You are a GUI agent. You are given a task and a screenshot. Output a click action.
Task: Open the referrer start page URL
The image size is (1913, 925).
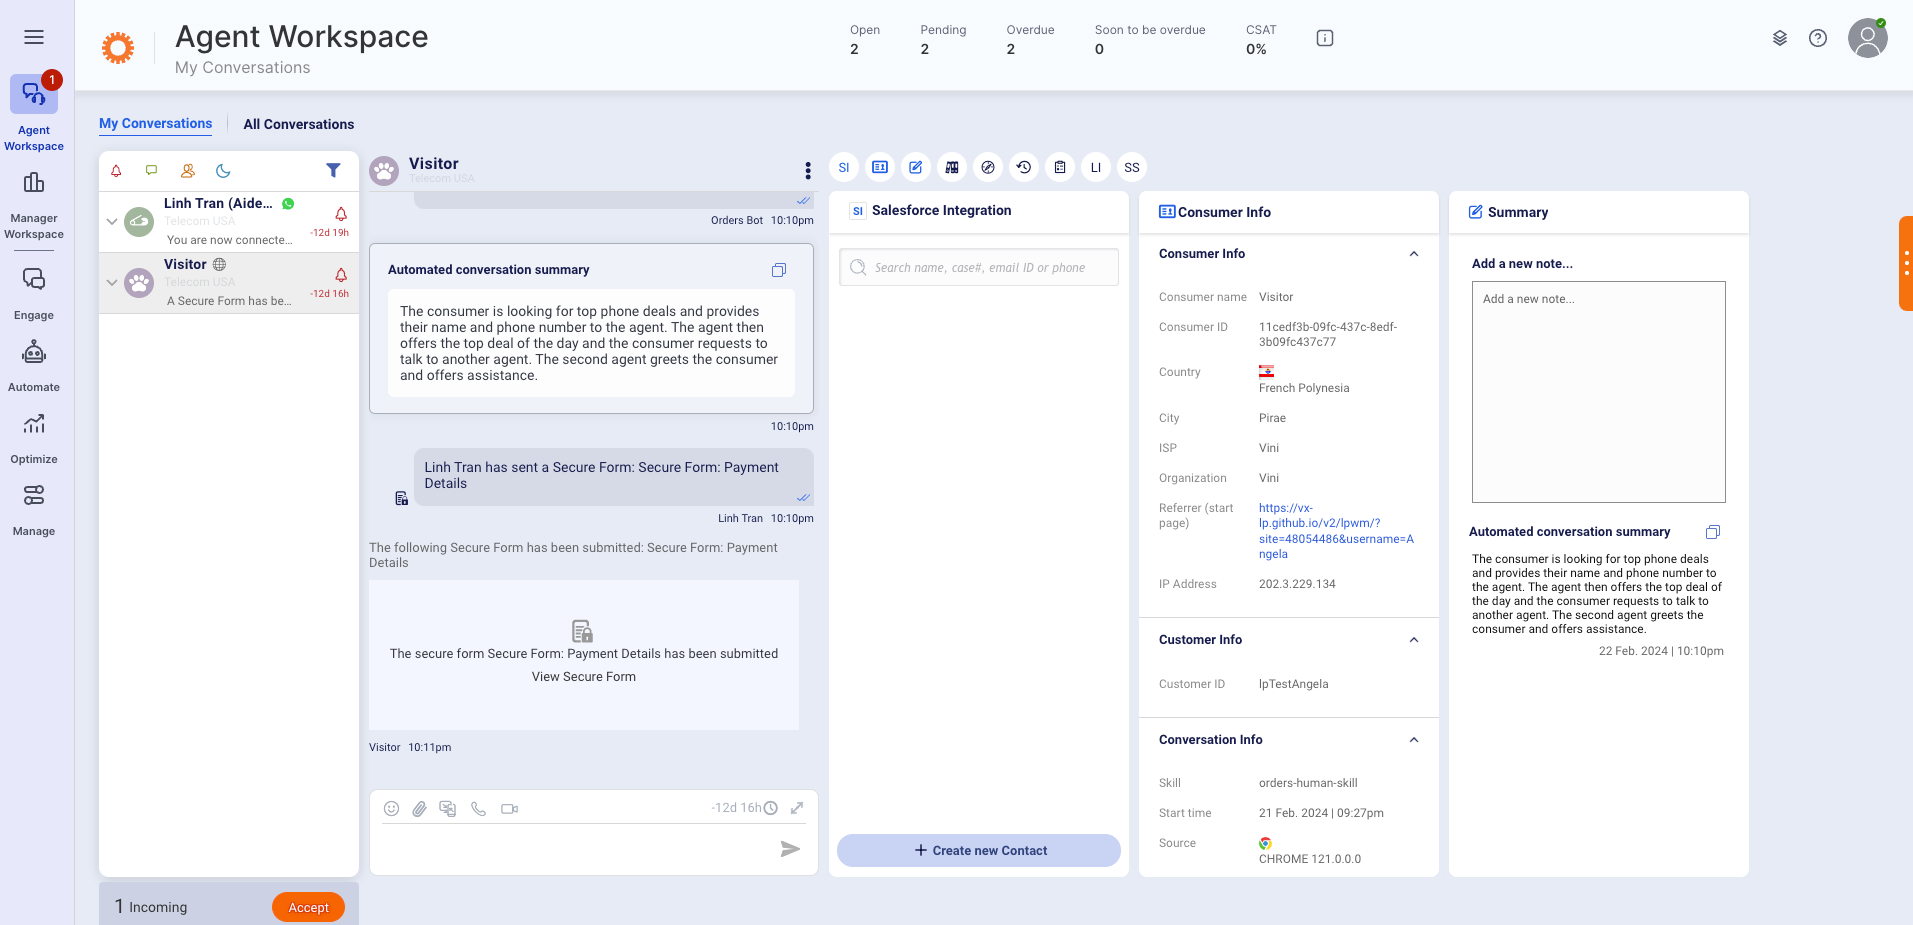click(x=1336, y=531)
